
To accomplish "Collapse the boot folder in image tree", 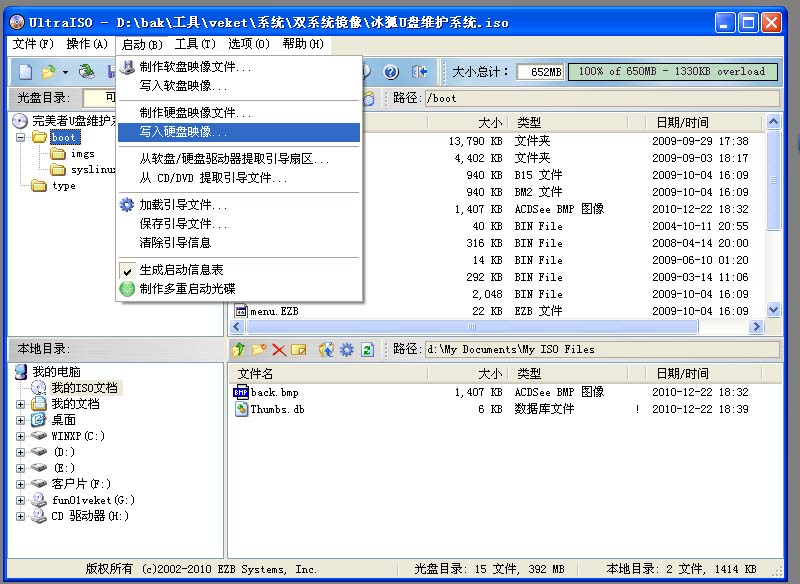I will tap(20, 137).
